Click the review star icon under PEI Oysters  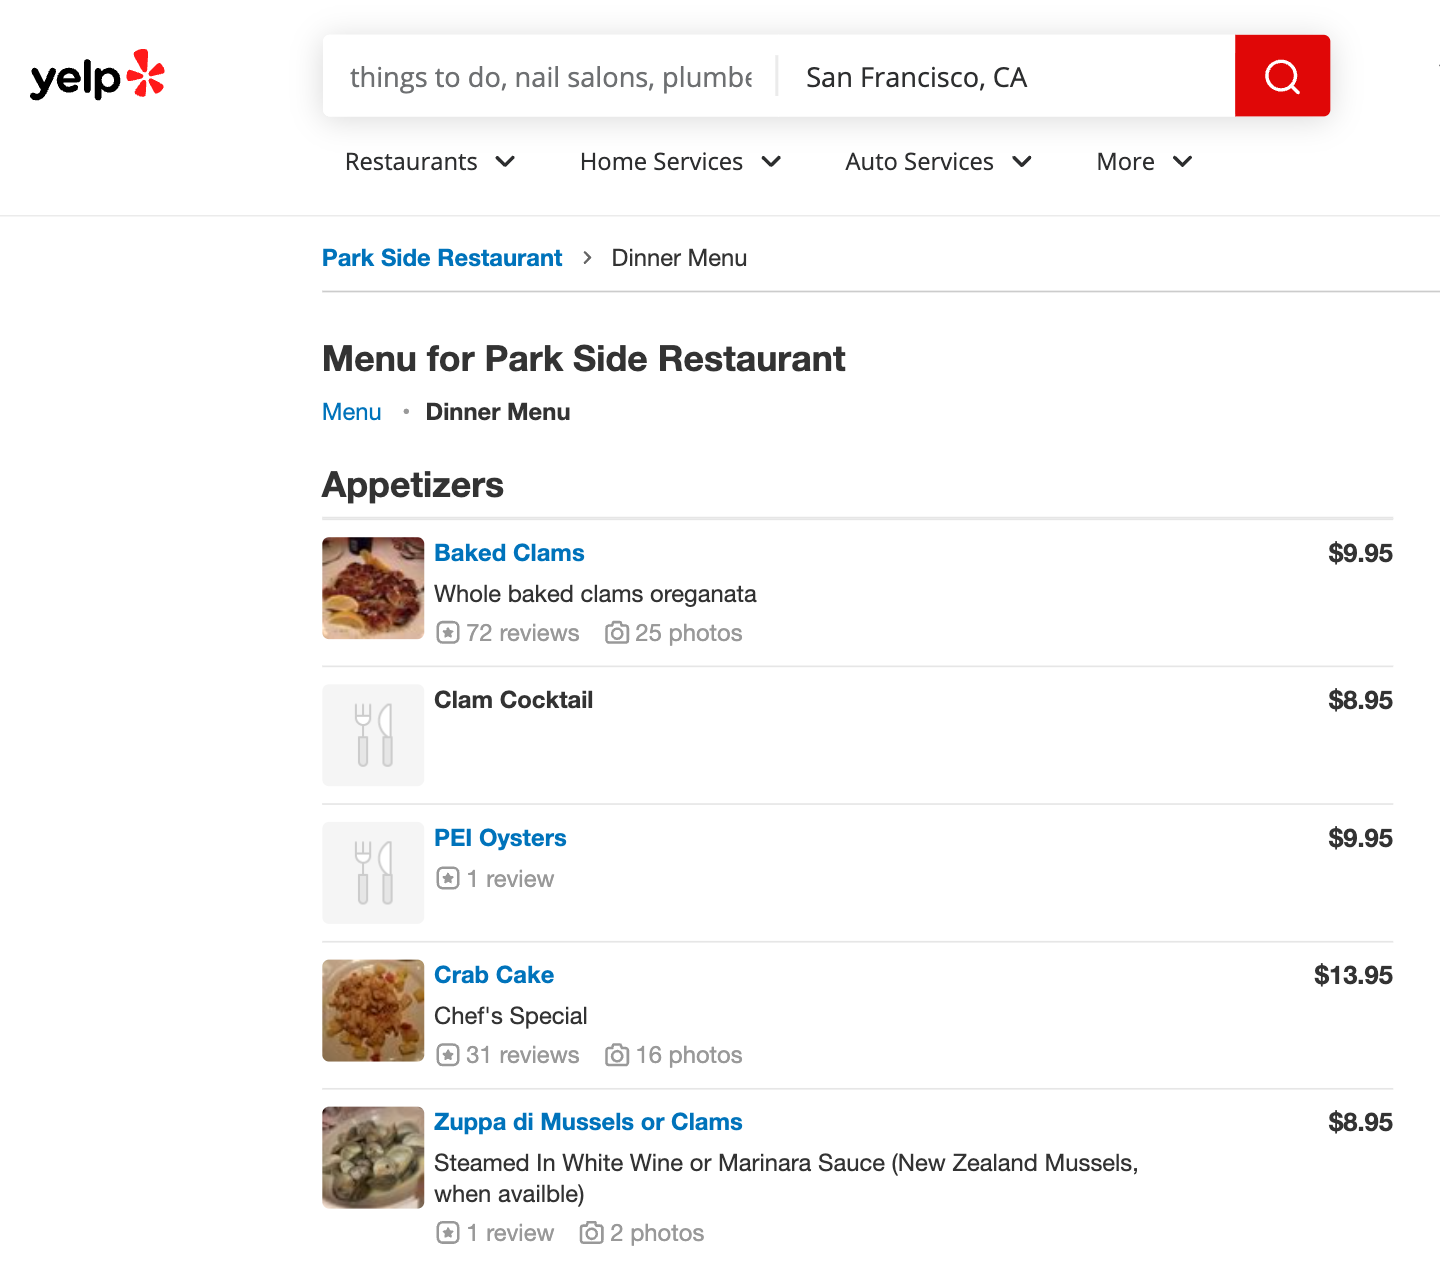click(448, 879)
